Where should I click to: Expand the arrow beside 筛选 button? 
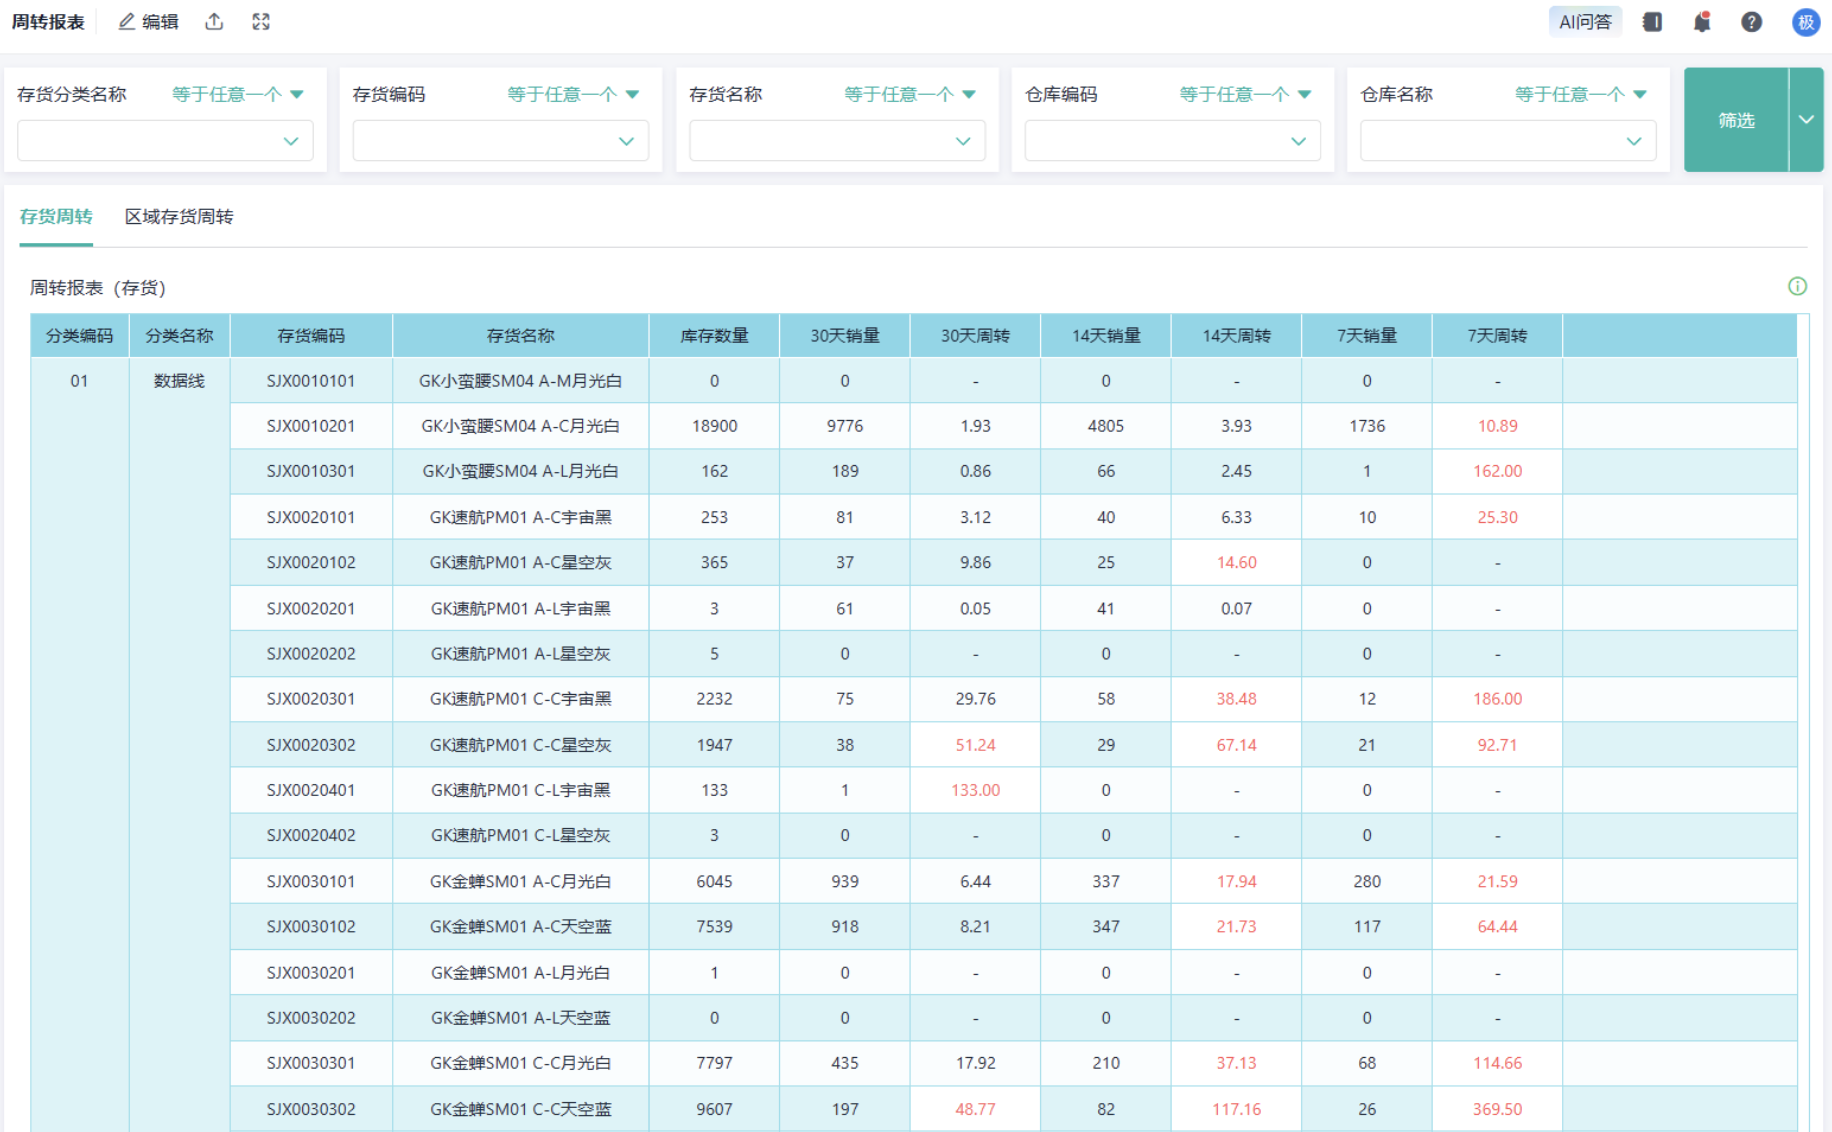(x=1806, y=120)
